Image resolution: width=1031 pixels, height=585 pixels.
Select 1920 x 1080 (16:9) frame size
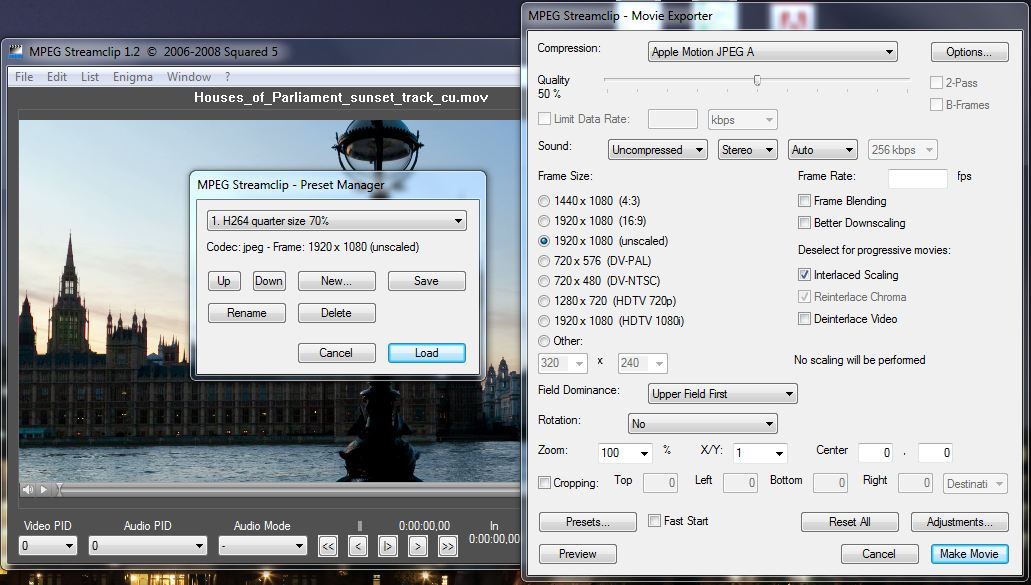tap(544, 221)
